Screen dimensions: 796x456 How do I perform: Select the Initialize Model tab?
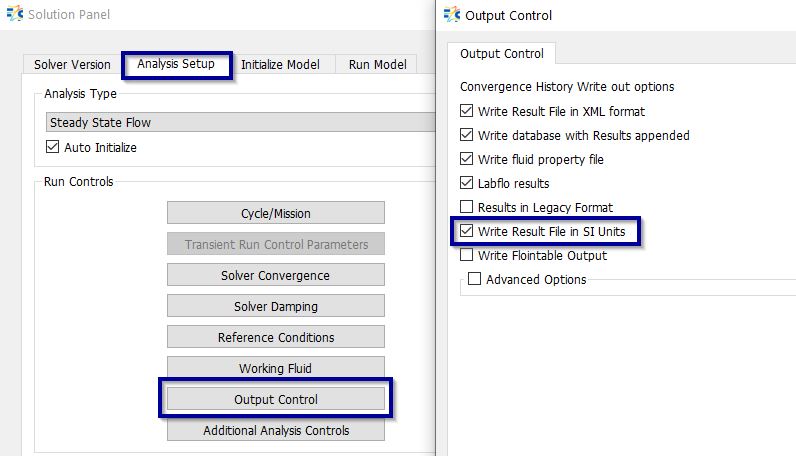coord(280,65)
